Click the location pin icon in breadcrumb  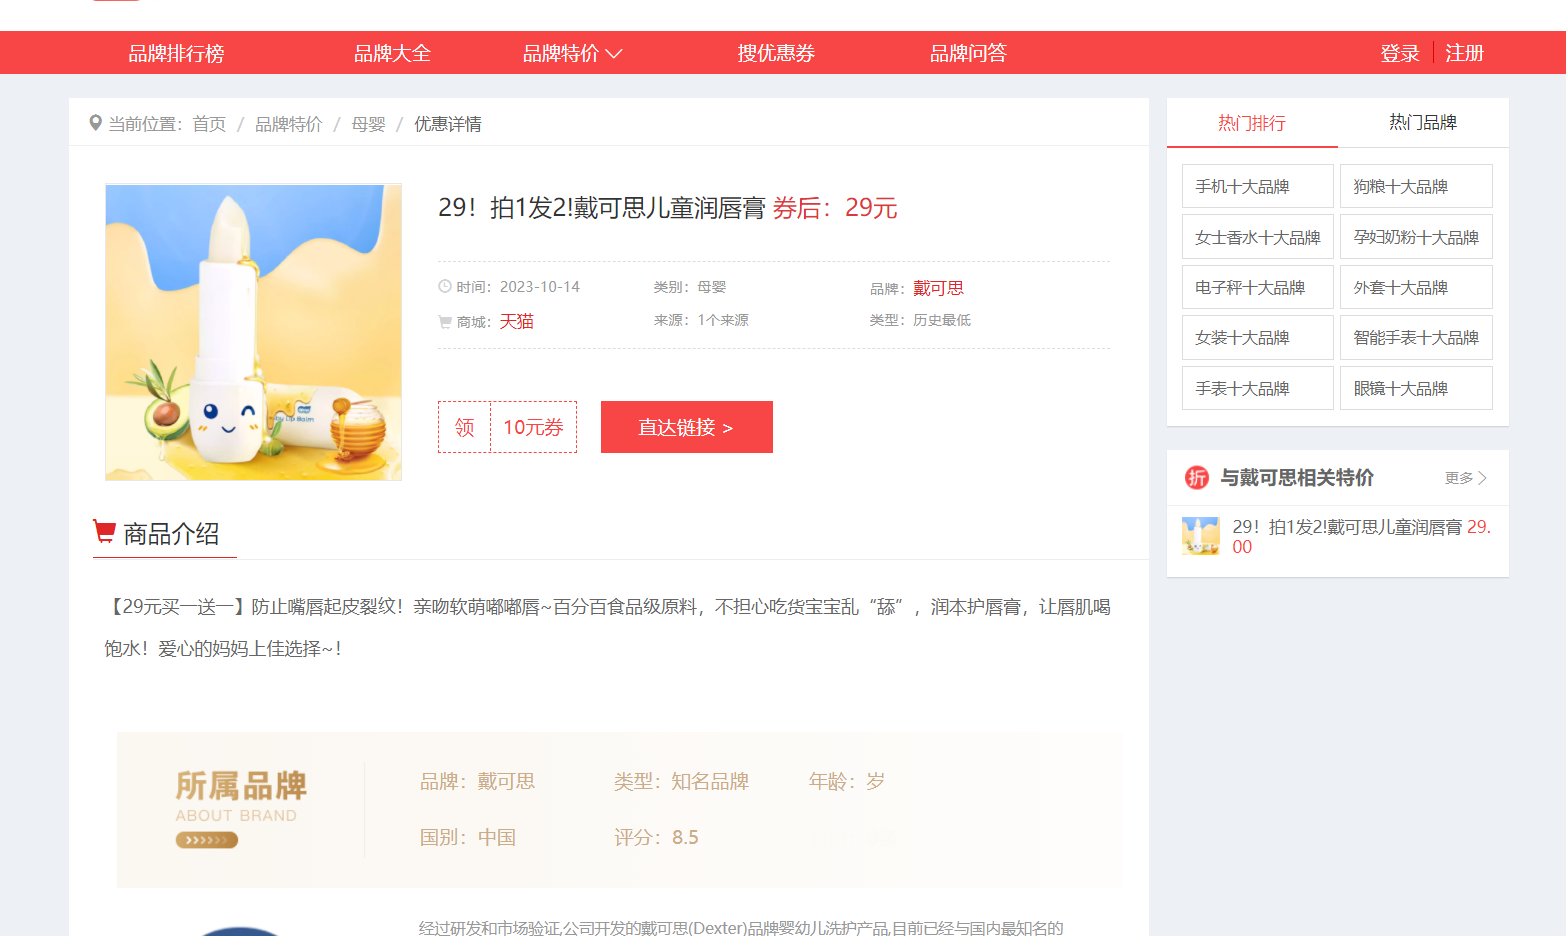(95, 123)
